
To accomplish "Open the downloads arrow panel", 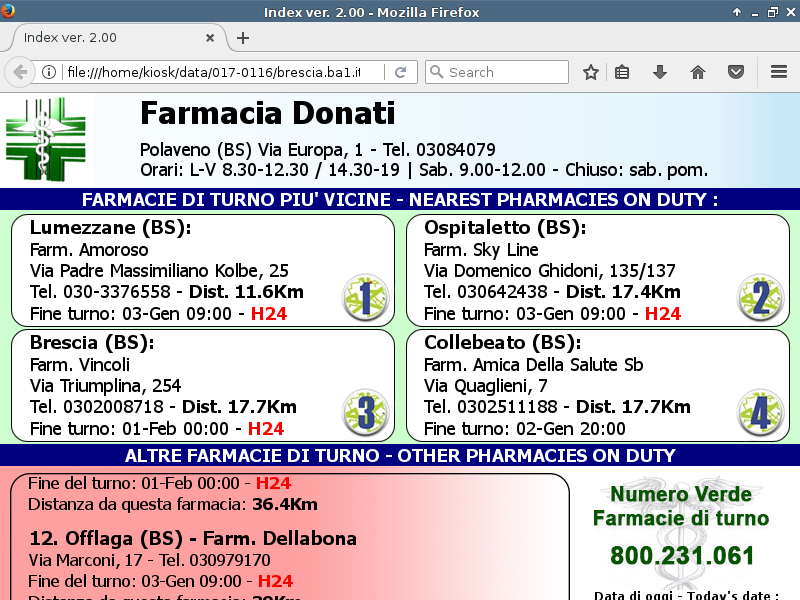I will pos(660,72).
